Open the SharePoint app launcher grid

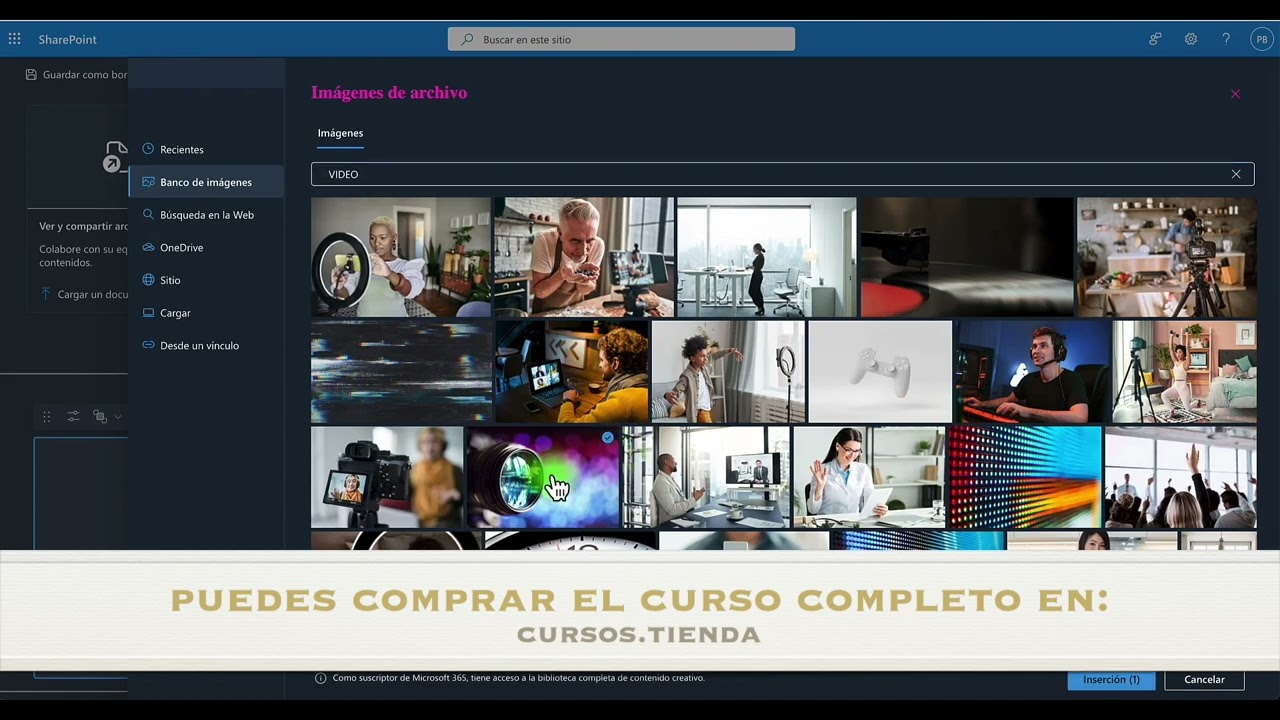(x=14, y=39)
